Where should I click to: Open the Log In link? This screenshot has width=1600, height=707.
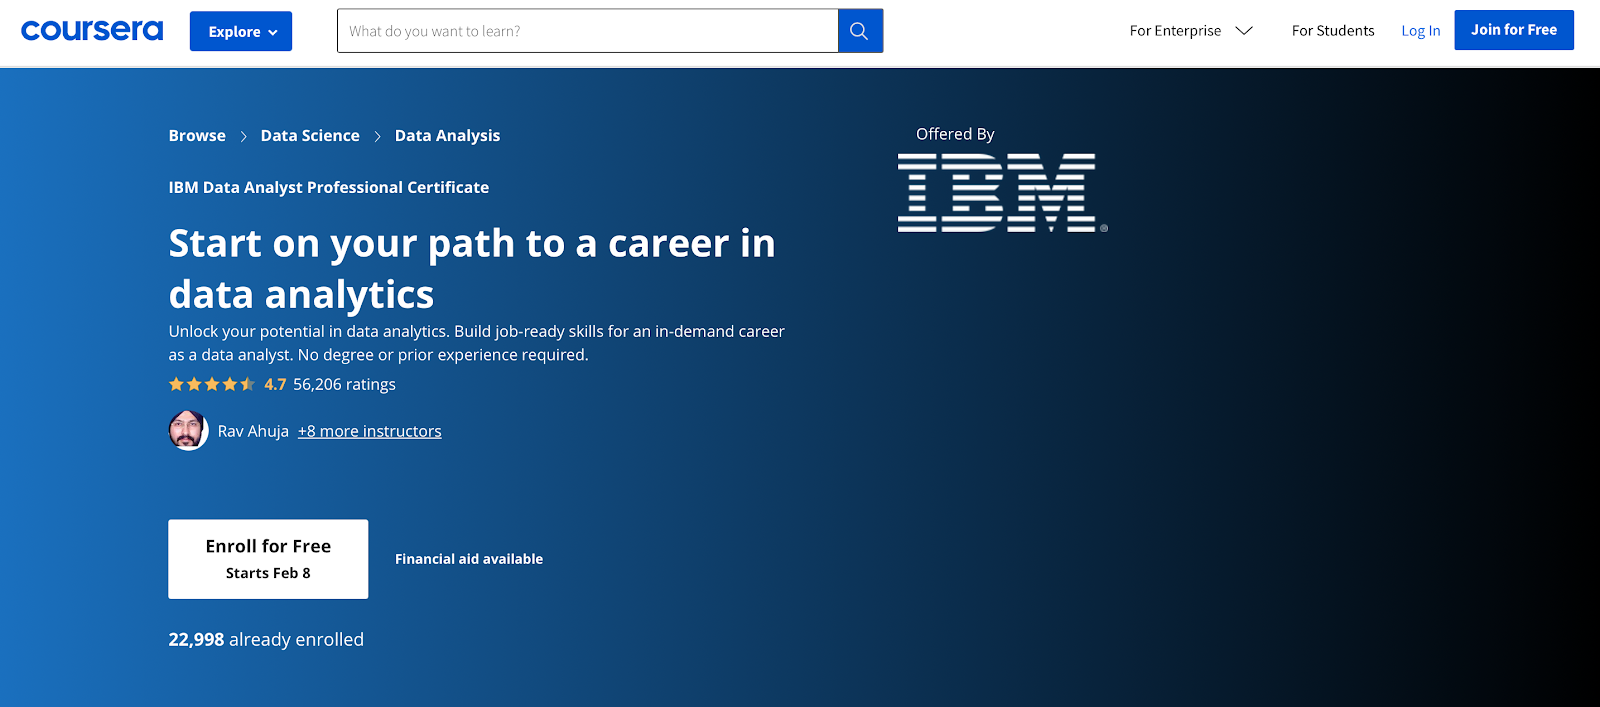tap(1420, 31)
